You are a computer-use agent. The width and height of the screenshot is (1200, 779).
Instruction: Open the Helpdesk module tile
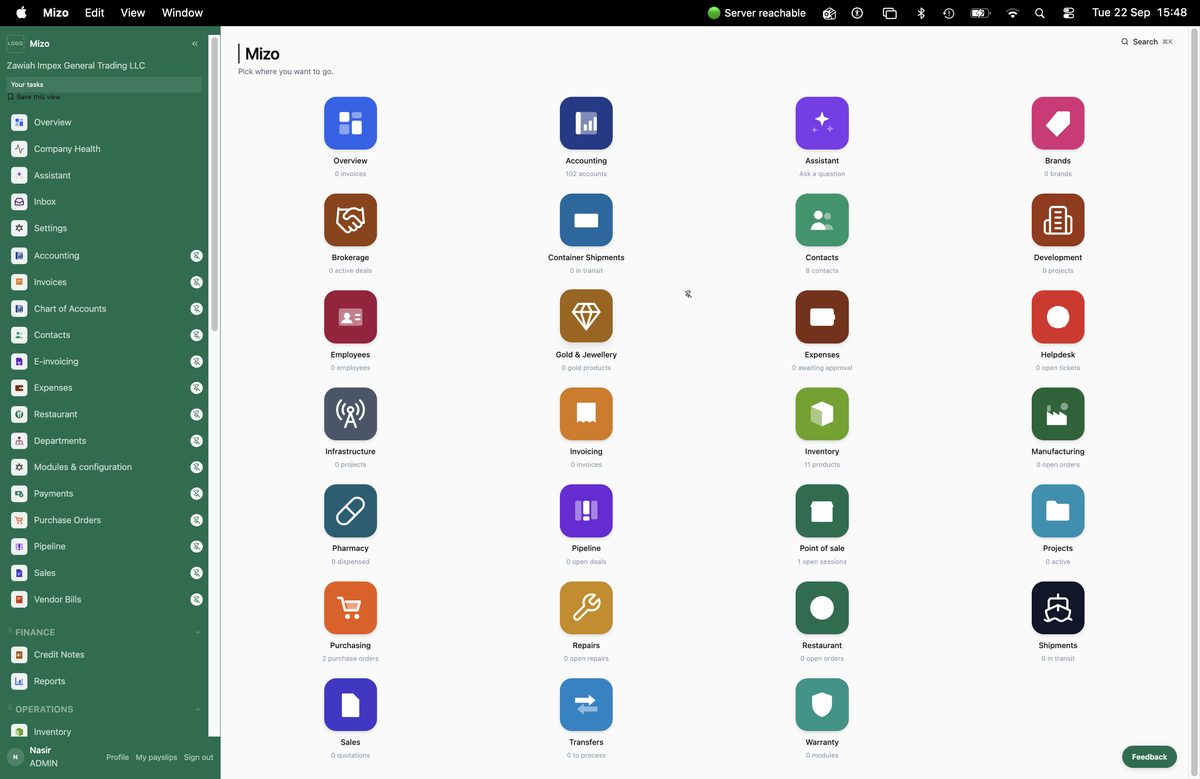1058,317
